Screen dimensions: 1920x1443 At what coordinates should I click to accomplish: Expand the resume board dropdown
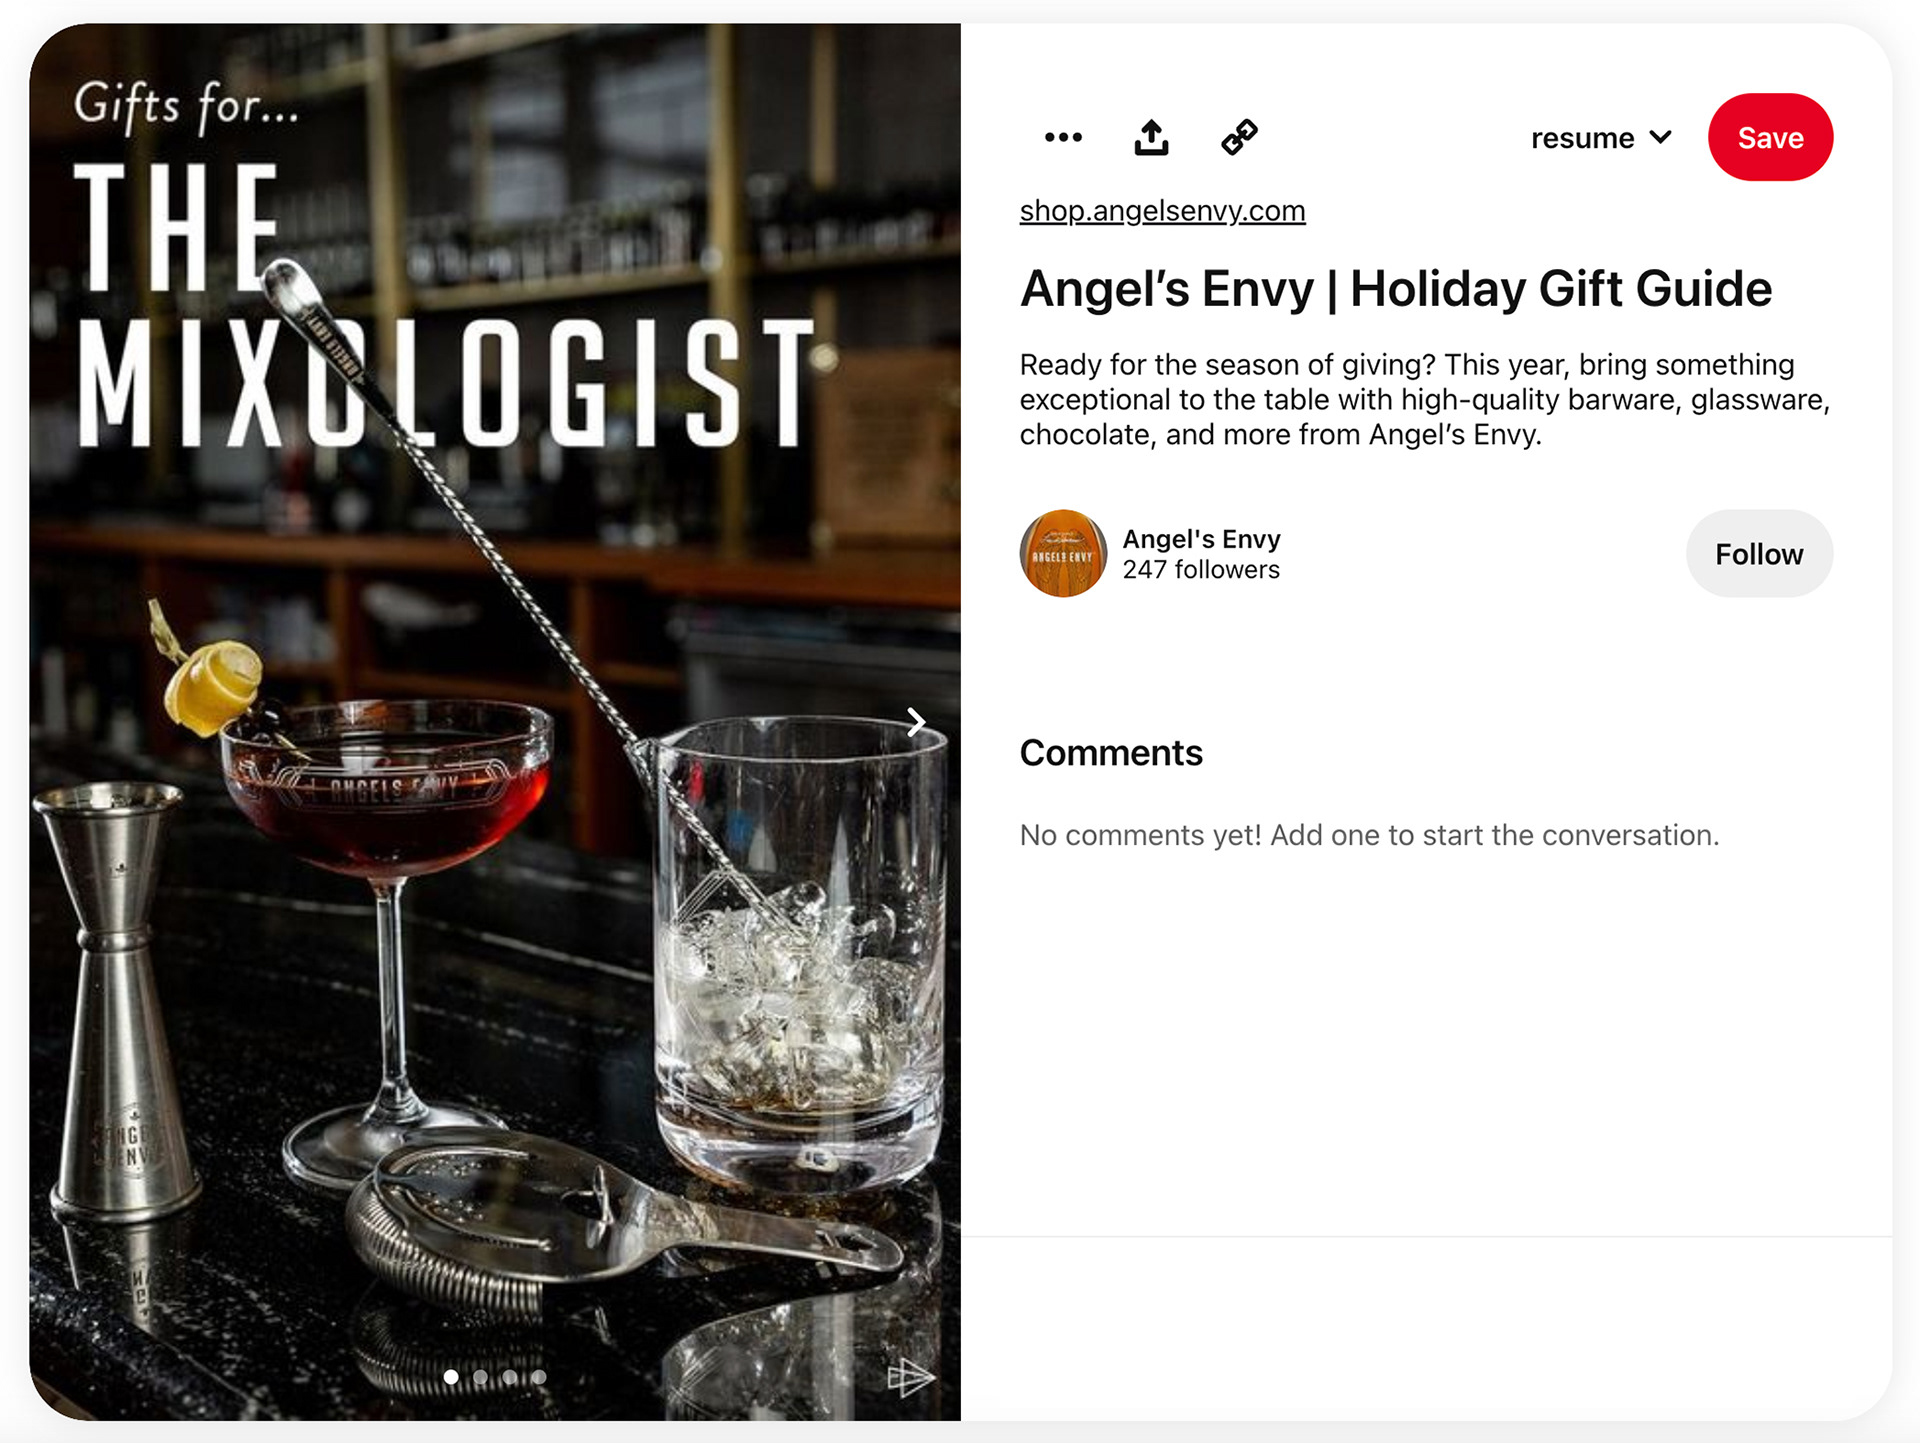pyautogui.click(x=1601, y=138)
